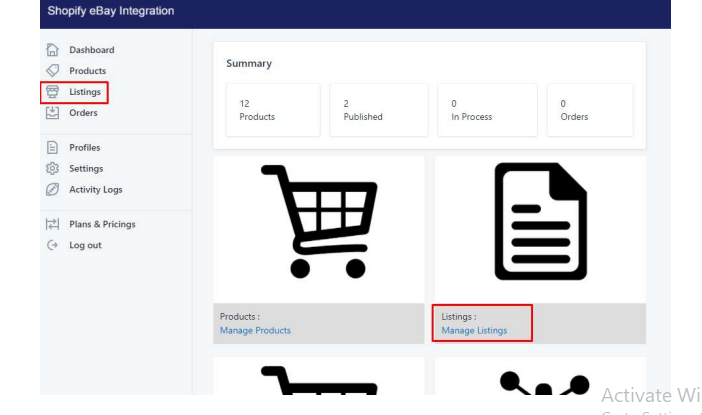Screen dimensions: 702x415
Task: Click the Activity Logs icon
Action: coord(52,189)
